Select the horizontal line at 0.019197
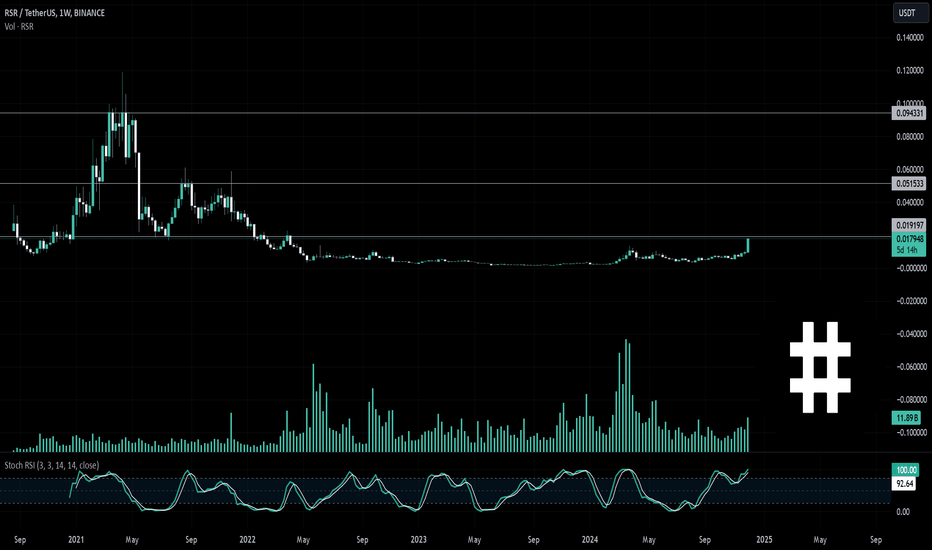Screen dimensions: 932x550 446,237
